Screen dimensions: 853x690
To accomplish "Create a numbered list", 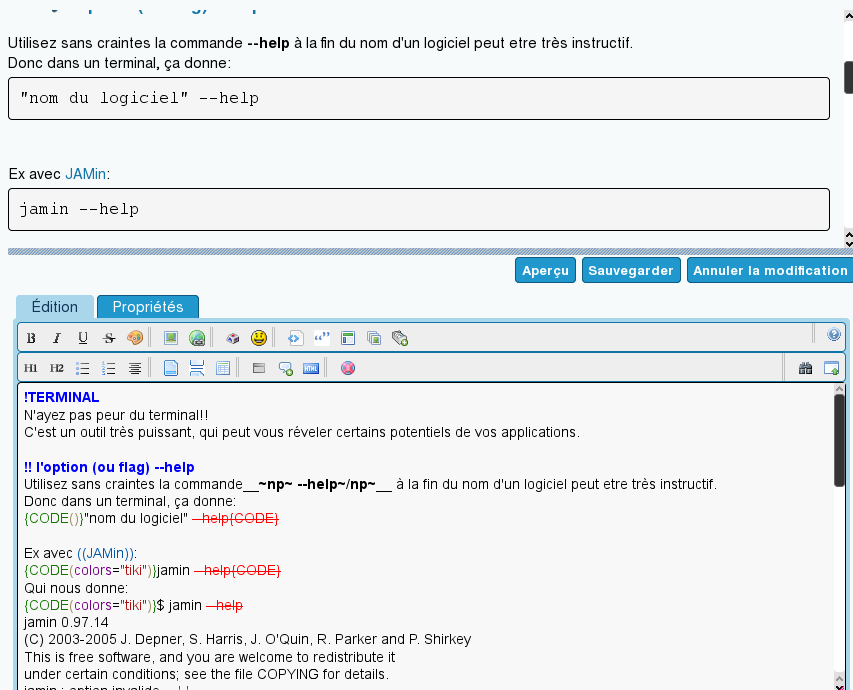I will pos(108,368).
